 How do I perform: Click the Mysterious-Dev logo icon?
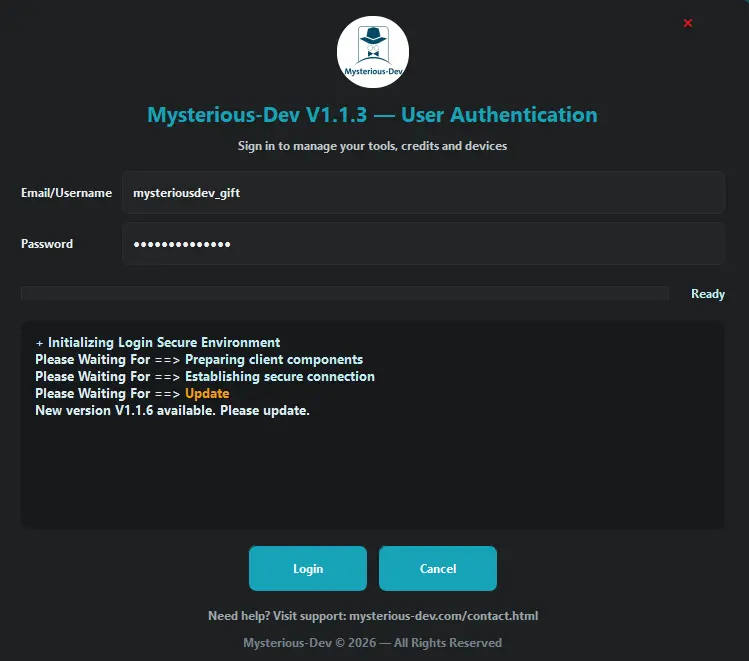pyautogui.click(x=373, y=52)
